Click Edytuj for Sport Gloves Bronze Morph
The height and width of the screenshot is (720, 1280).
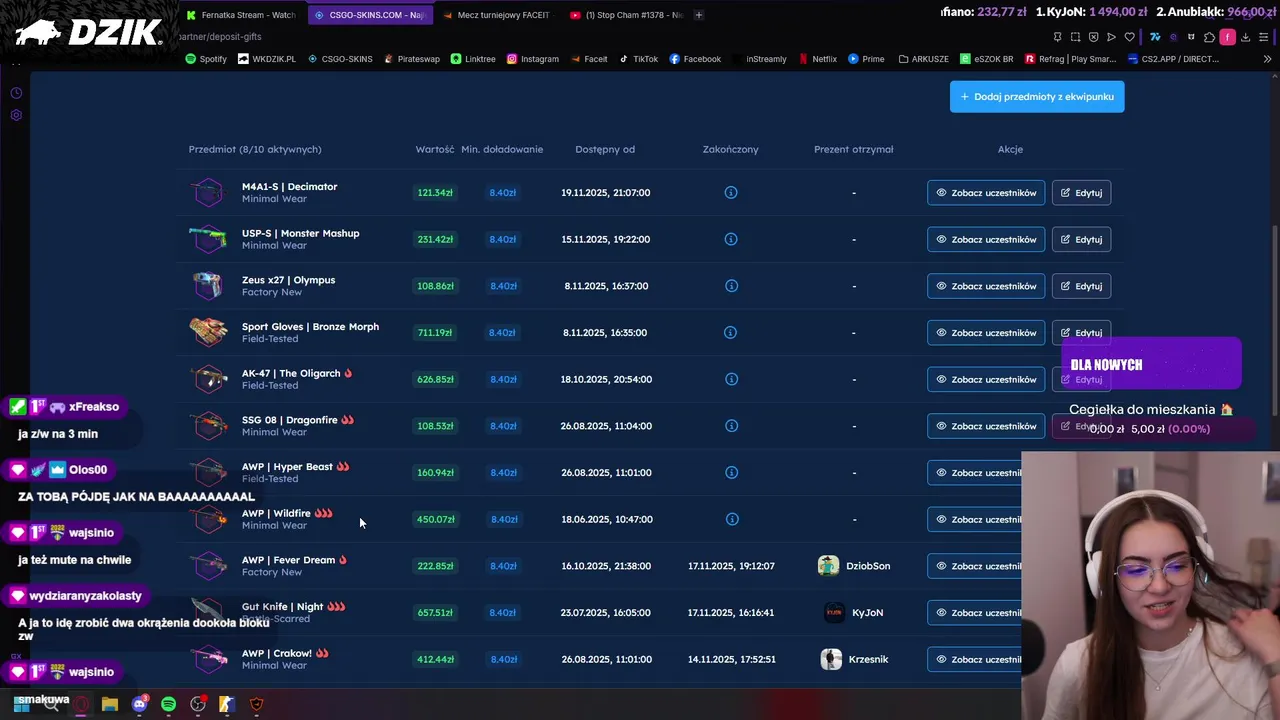(1081, 332)
